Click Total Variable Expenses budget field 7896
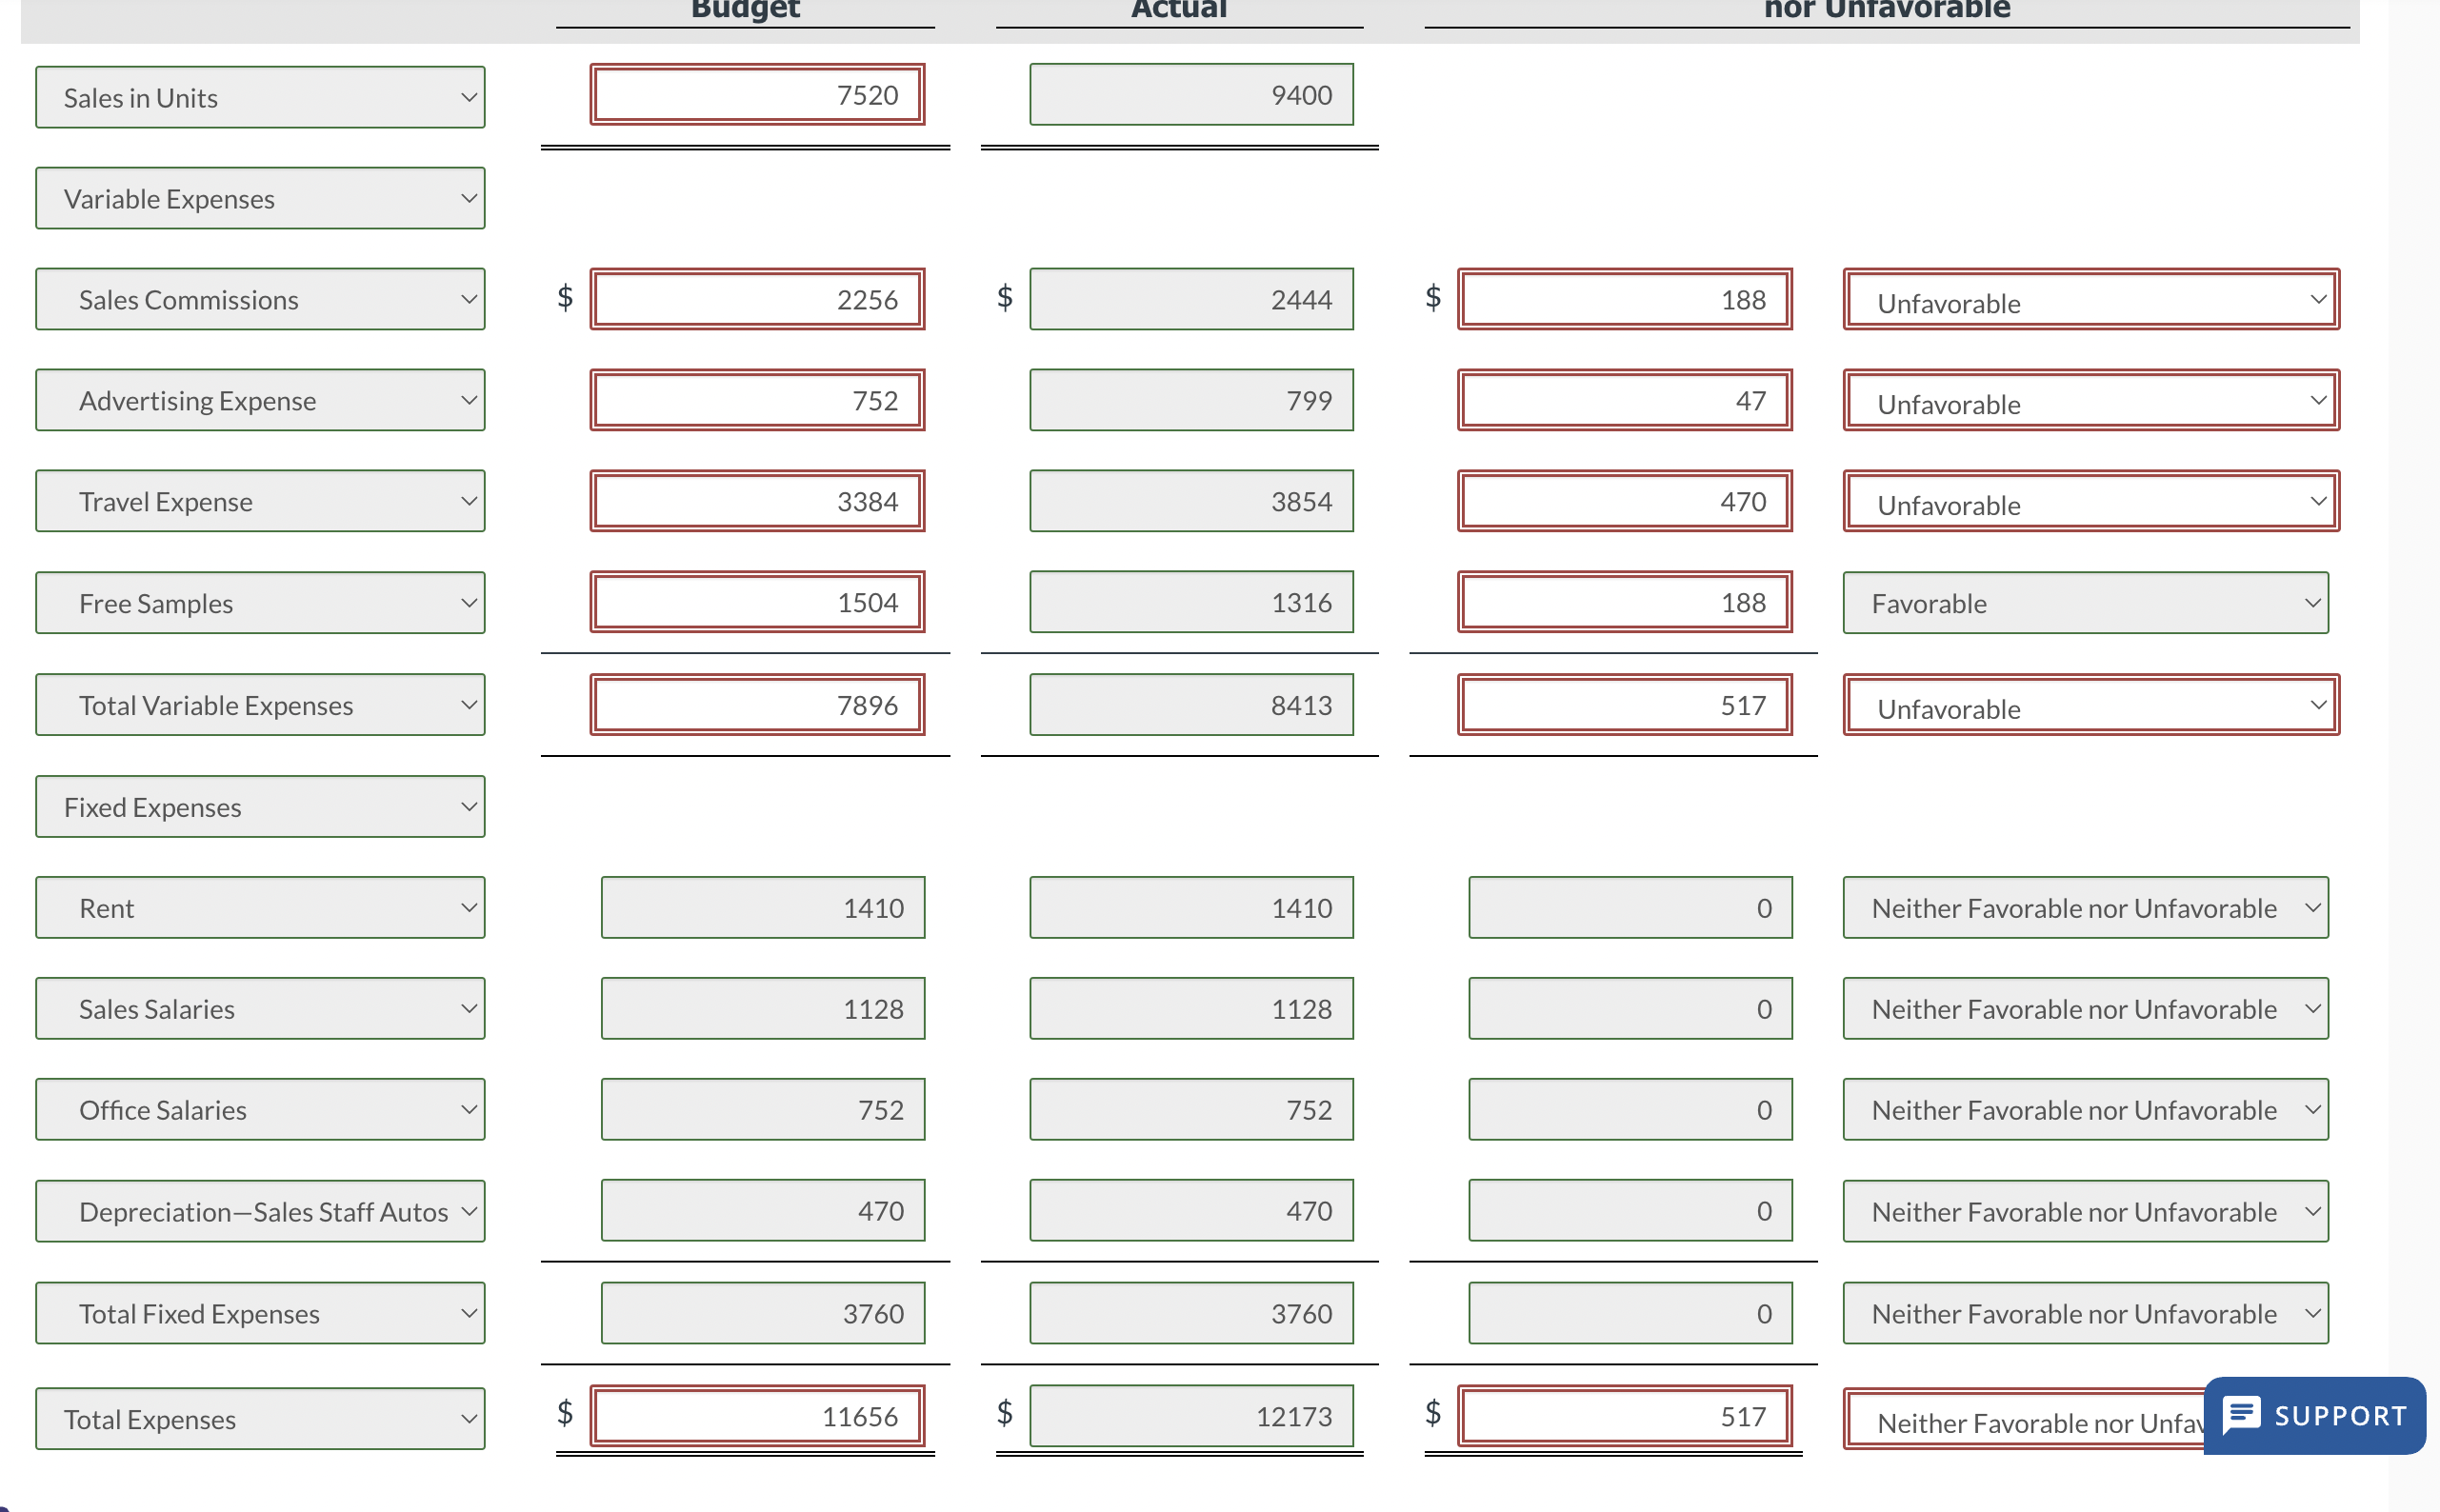Image resolution: width=2440 pixels, height=1512 pixels. (757, 705)
